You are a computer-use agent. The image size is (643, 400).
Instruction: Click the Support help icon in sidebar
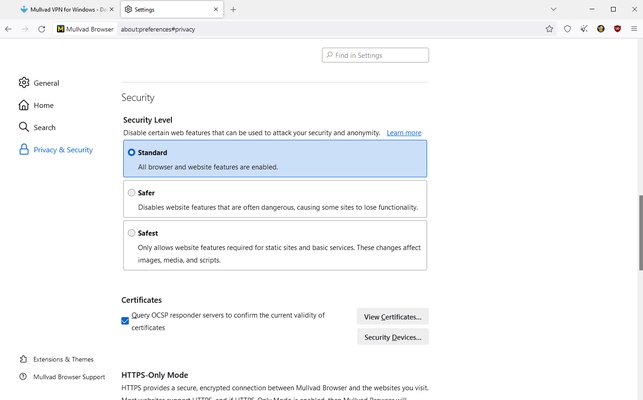tap(23, 377)
